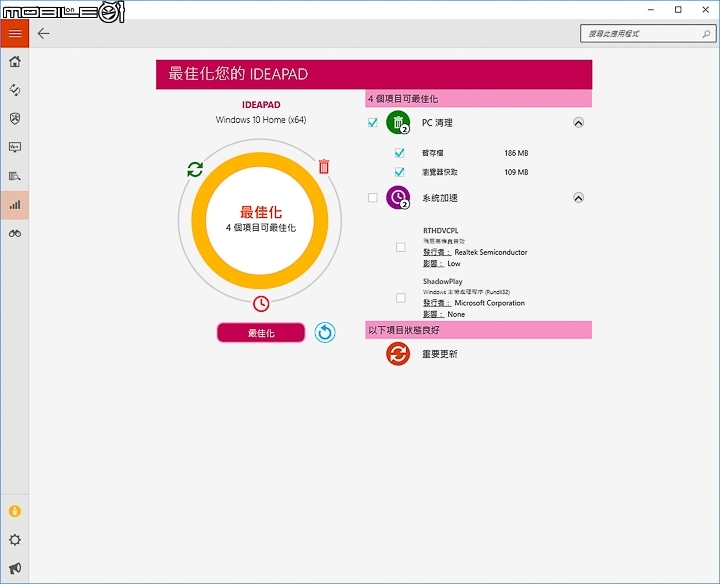The image size is (720, 584).
Task: Open the hamburger menu
Action: (x=15, y=34)
